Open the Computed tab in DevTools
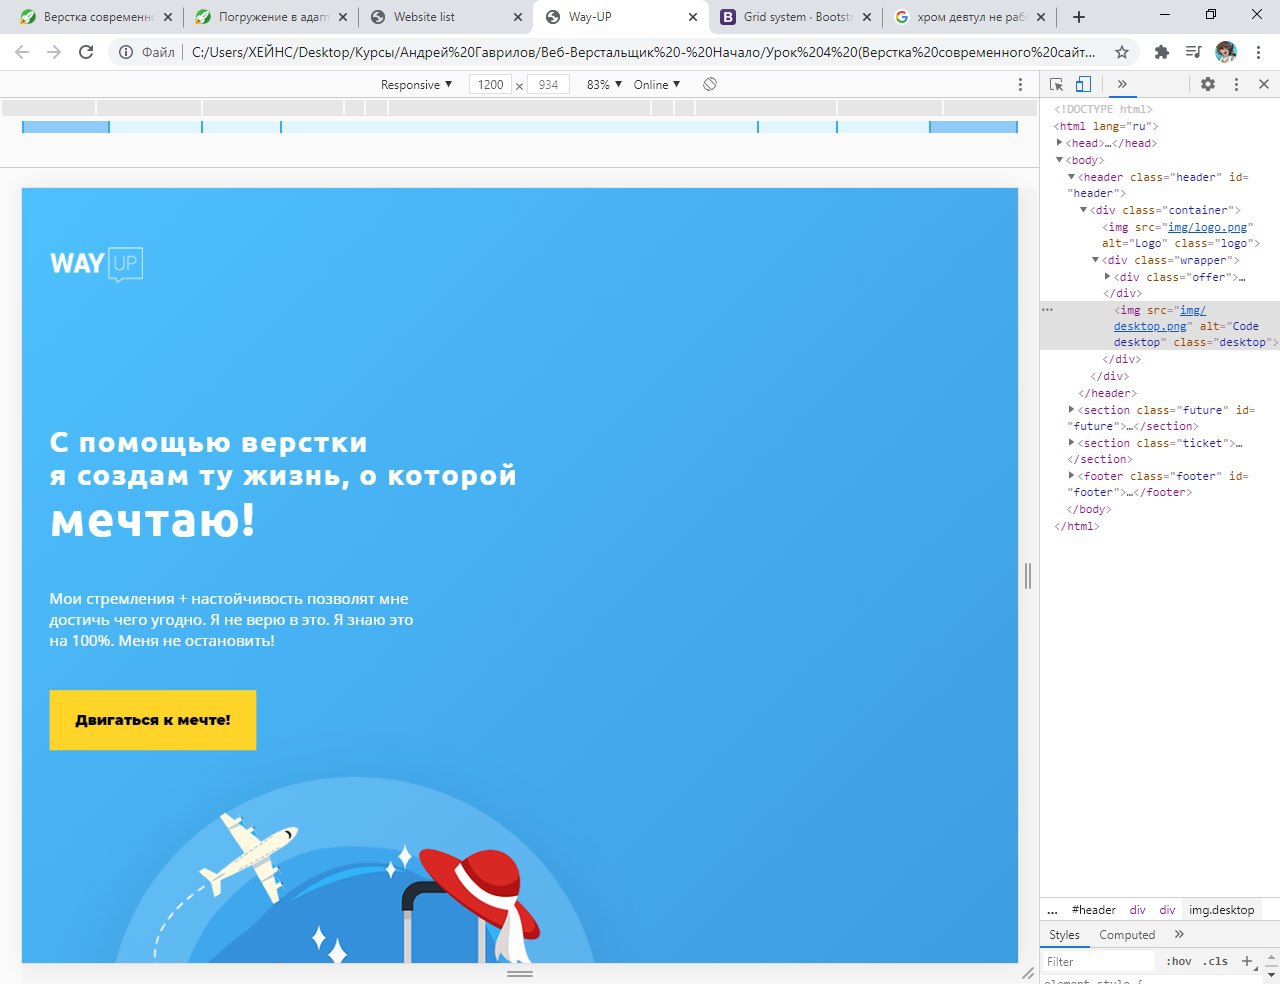 point(1127,935)
